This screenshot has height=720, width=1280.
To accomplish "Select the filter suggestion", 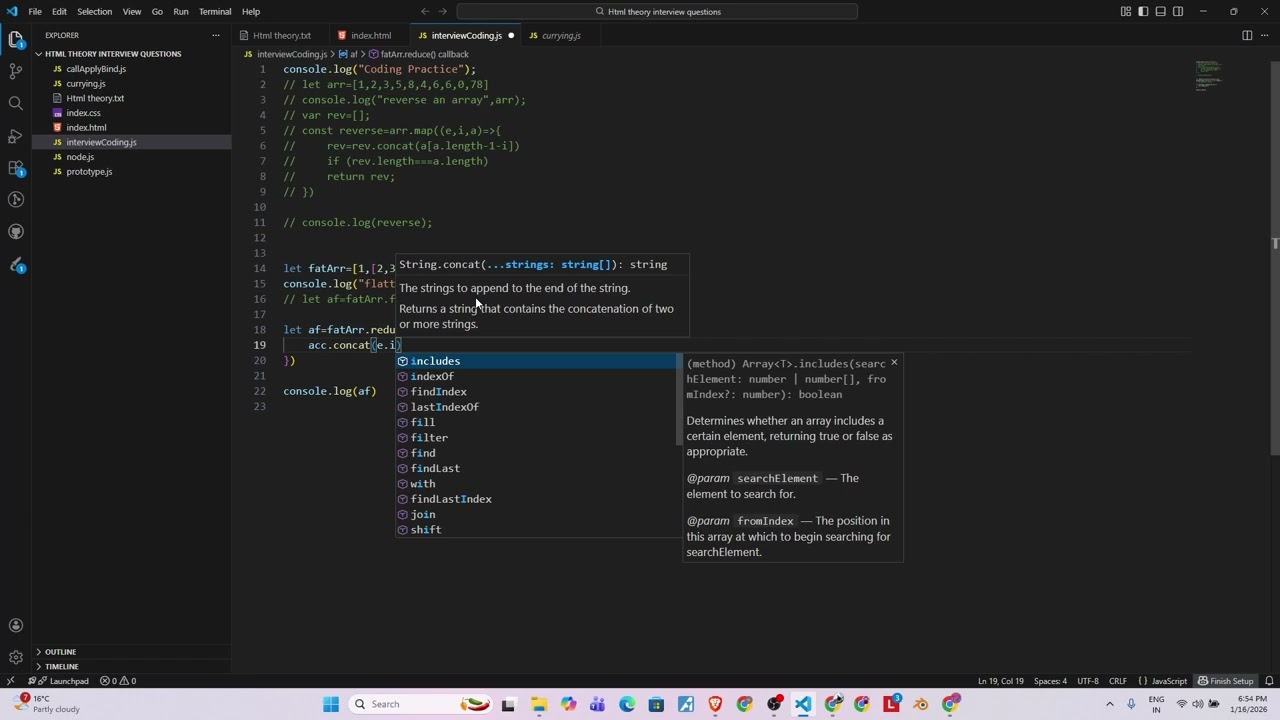I will (538, 438).
